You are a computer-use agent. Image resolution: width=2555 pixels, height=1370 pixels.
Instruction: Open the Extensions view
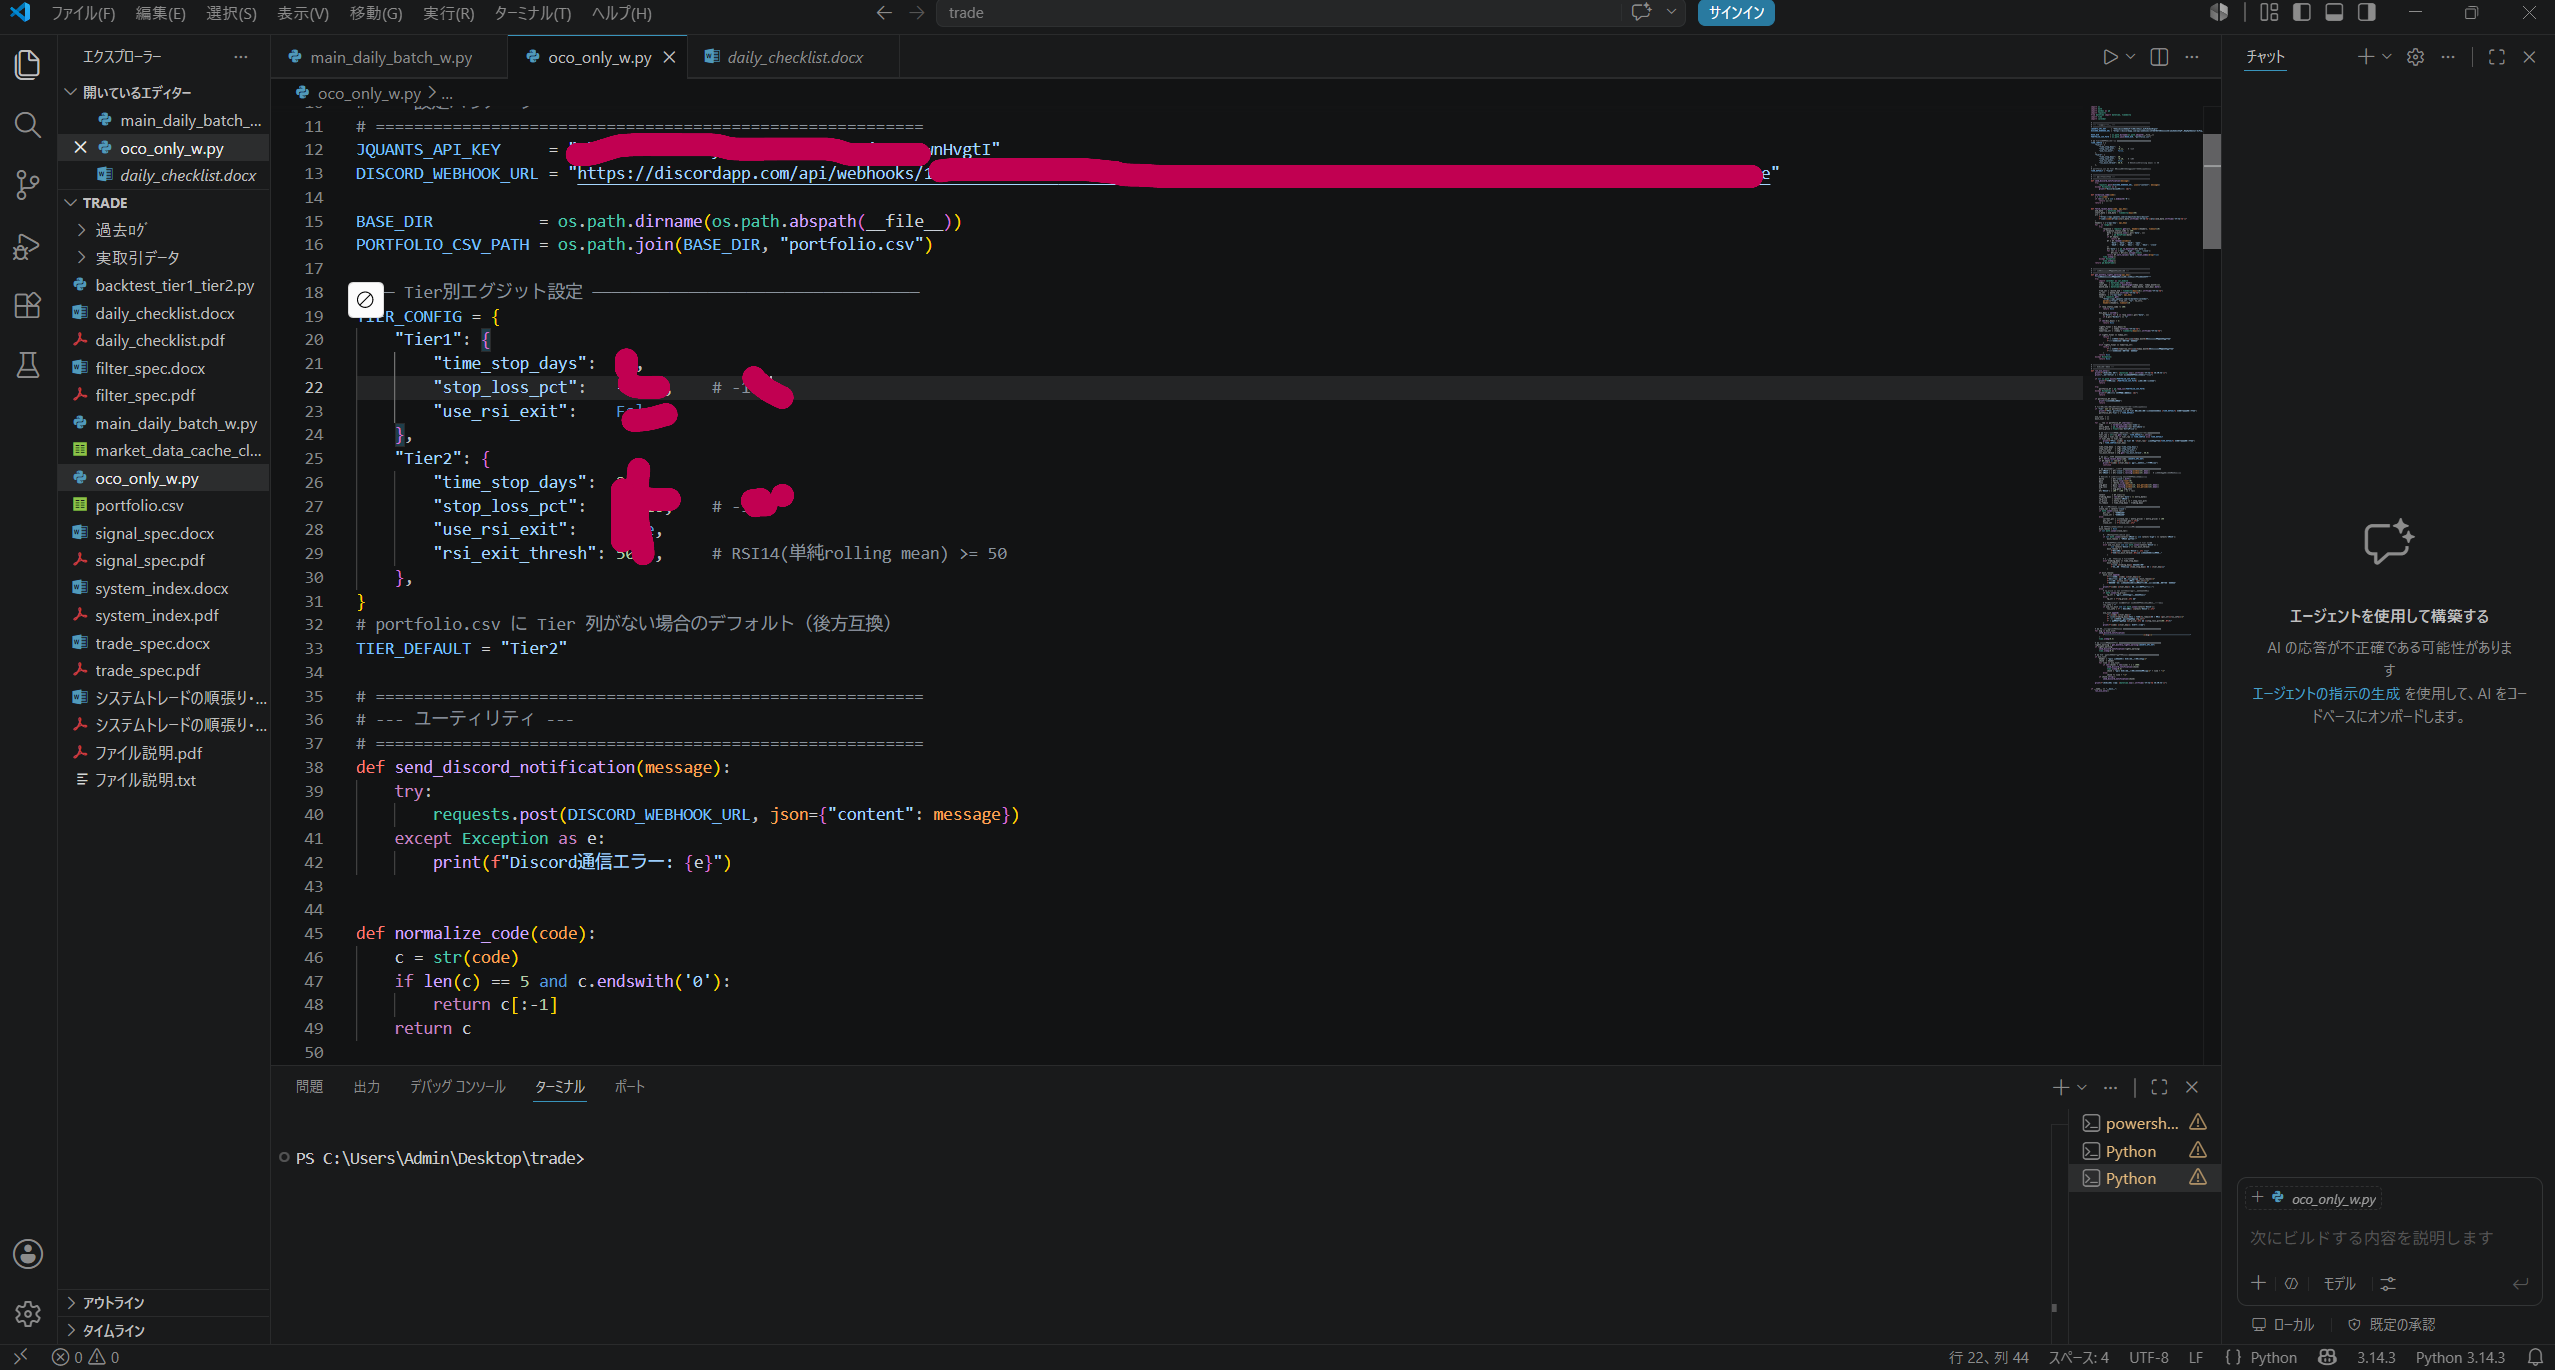(x=27, y=305)
